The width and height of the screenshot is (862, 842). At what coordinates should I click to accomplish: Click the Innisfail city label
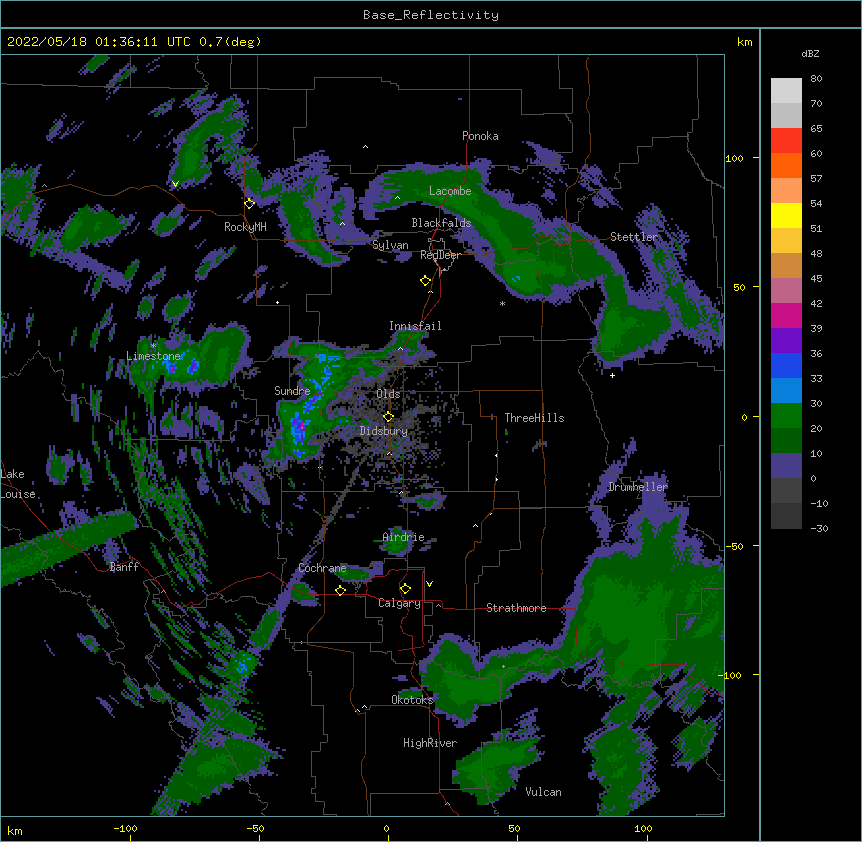point(415,326)
